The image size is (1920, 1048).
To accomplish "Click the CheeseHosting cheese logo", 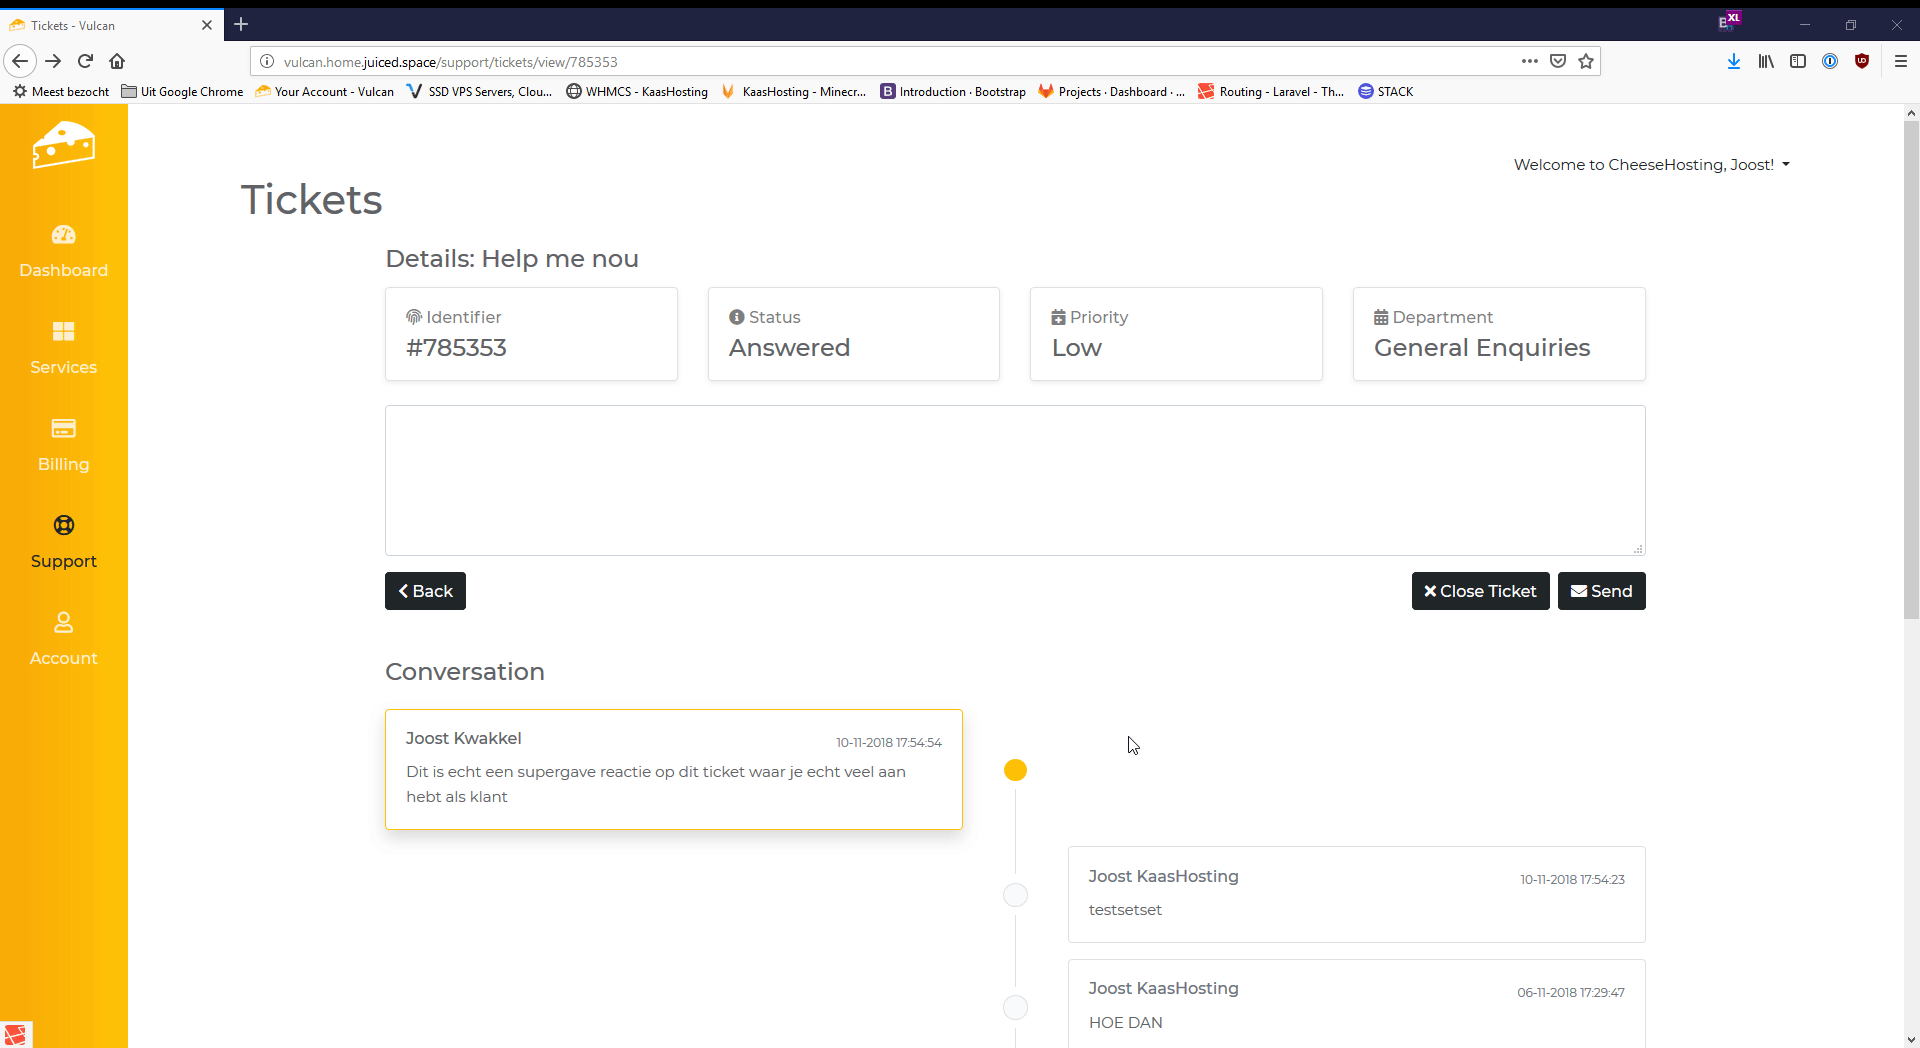I will pos(63,146).
